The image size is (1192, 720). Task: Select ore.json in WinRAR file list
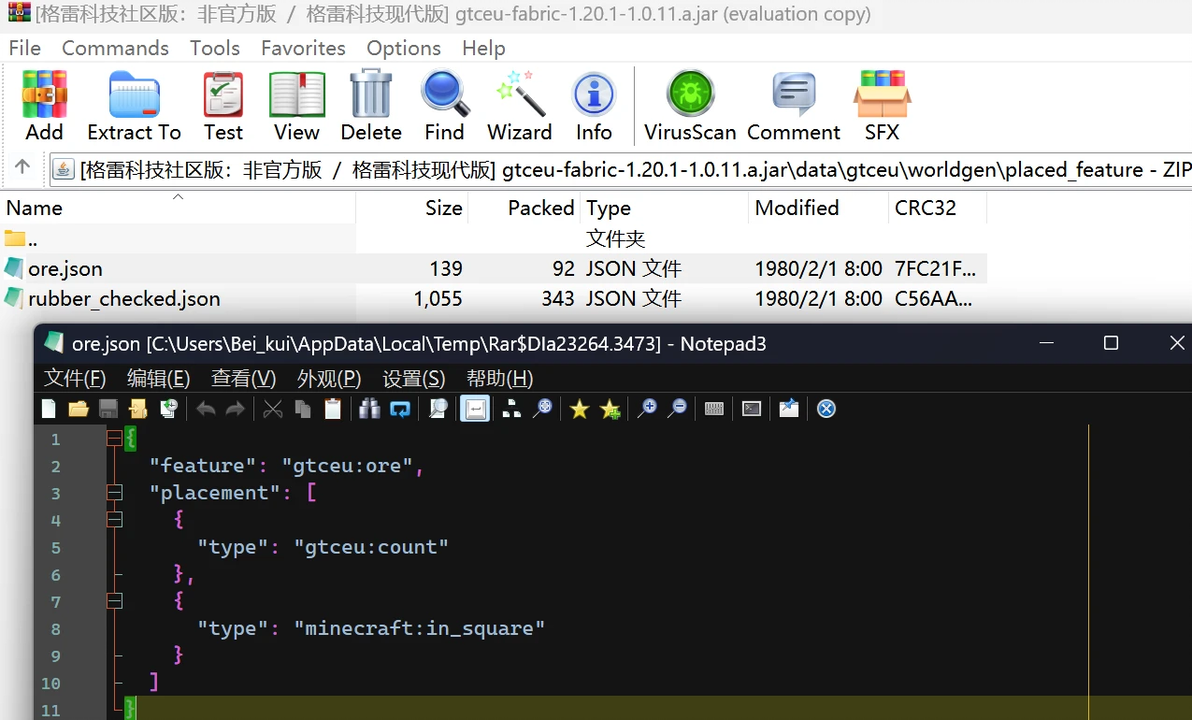coord(493,268)
